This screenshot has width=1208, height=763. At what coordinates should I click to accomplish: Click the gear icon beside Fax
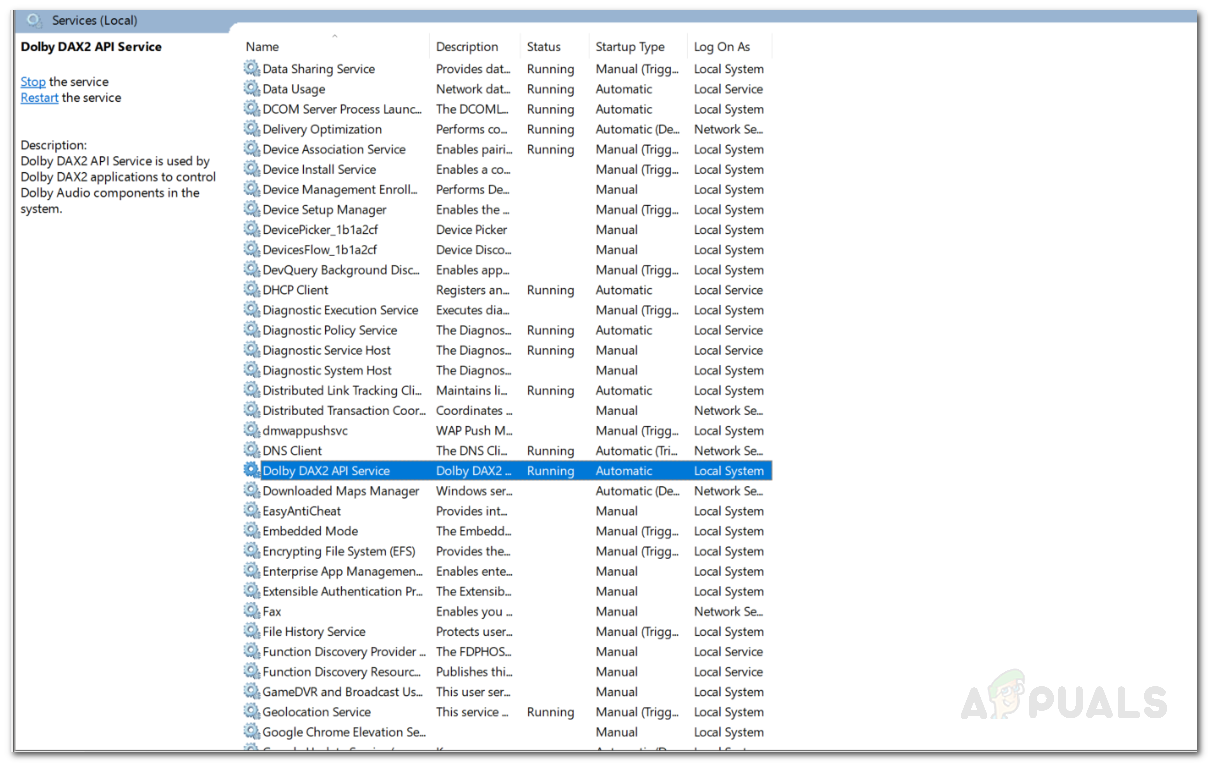[x=252, y=611]
